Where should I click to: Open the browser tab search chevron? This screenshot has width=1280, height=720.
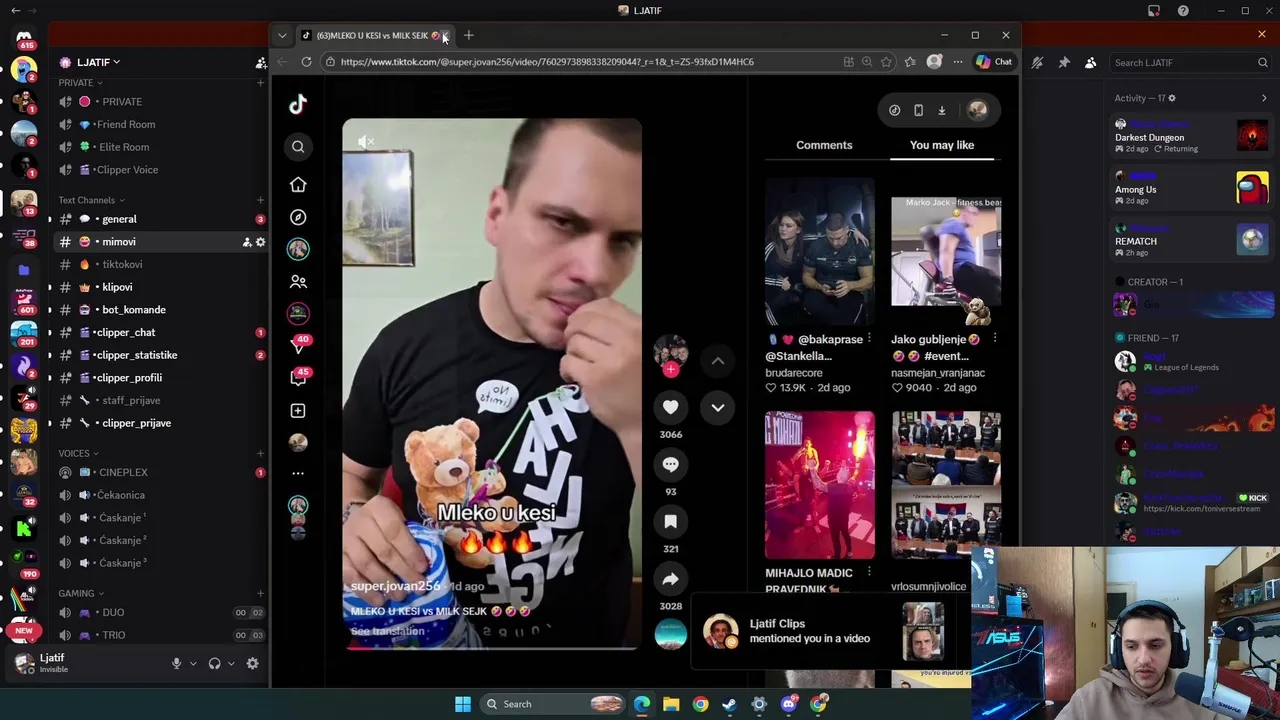tap(282, 35)
